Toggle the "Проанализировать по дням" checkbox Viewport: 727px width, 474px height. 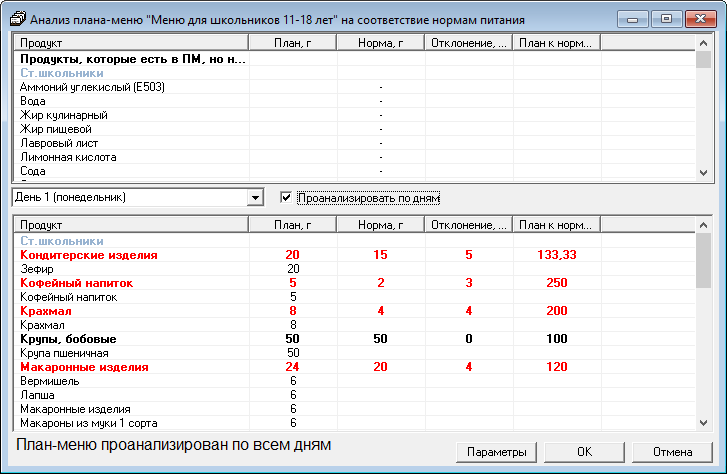[x=287, y=197]
